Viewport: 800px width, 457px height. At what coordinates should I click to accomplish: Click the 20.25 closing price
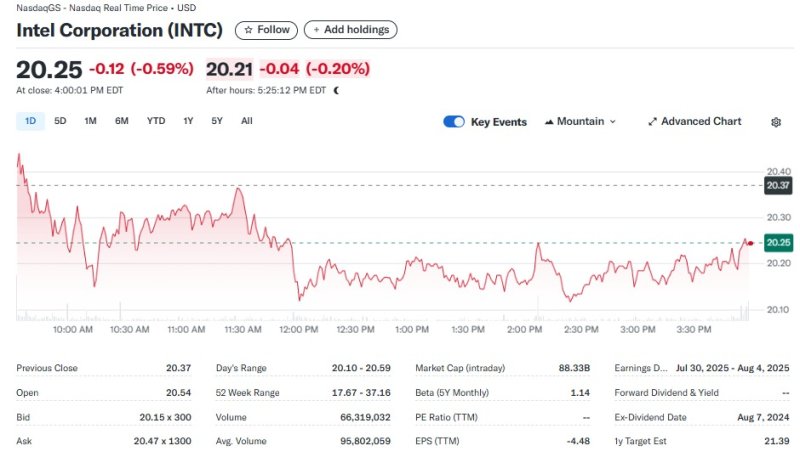(49, 70)
